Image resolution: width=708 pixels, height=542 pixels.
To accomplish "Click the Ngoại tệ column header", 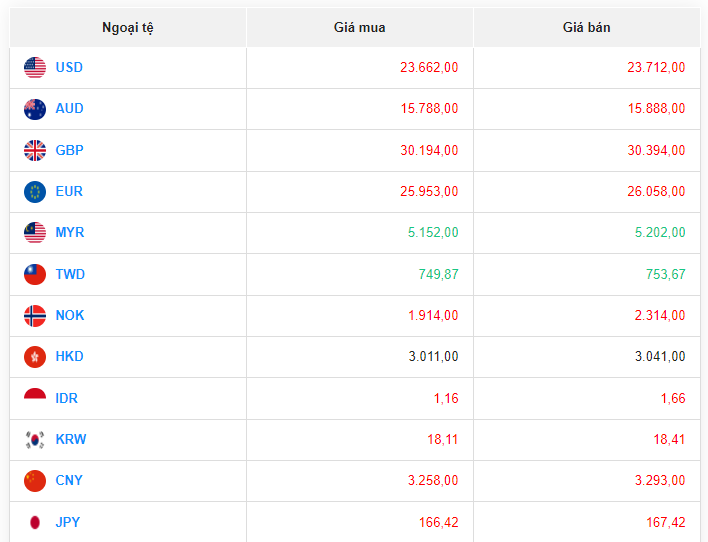I will tap(128, 28).
